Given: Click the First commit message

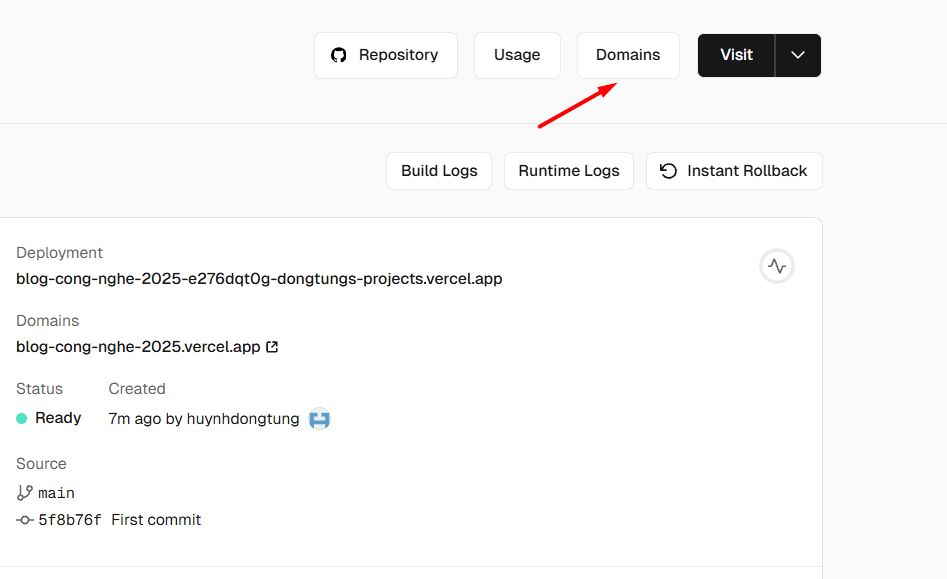Looking at the screenshot, I should pos(156,519).
